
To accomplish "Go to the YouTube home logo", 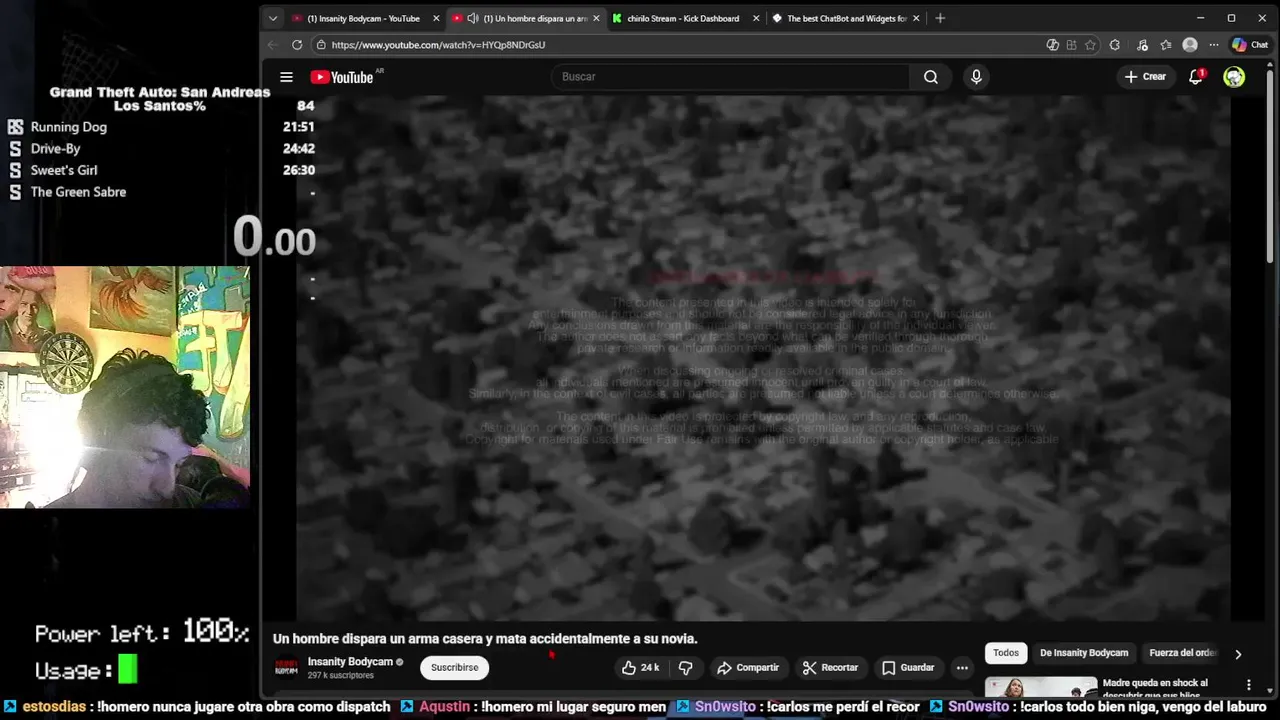I will point(343,77).
